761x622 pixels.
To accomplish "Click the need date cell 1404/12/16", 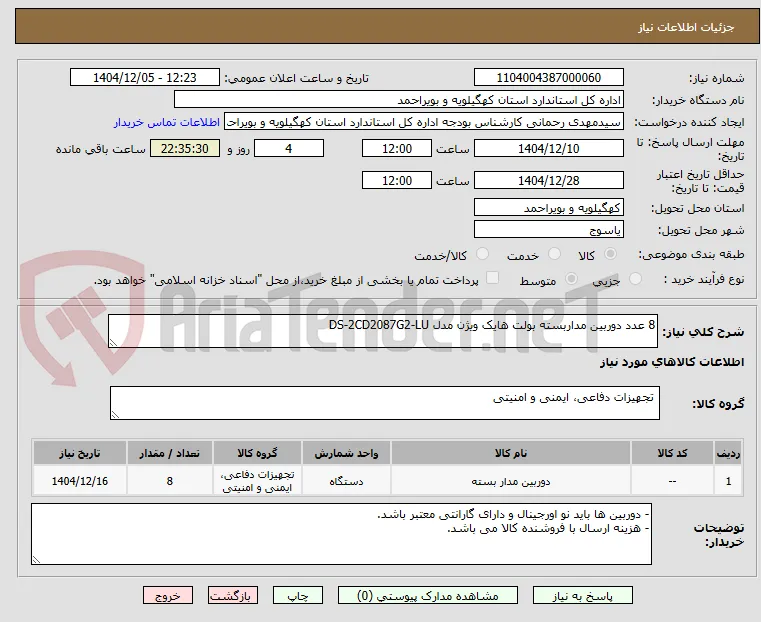I will pos(80,481).
